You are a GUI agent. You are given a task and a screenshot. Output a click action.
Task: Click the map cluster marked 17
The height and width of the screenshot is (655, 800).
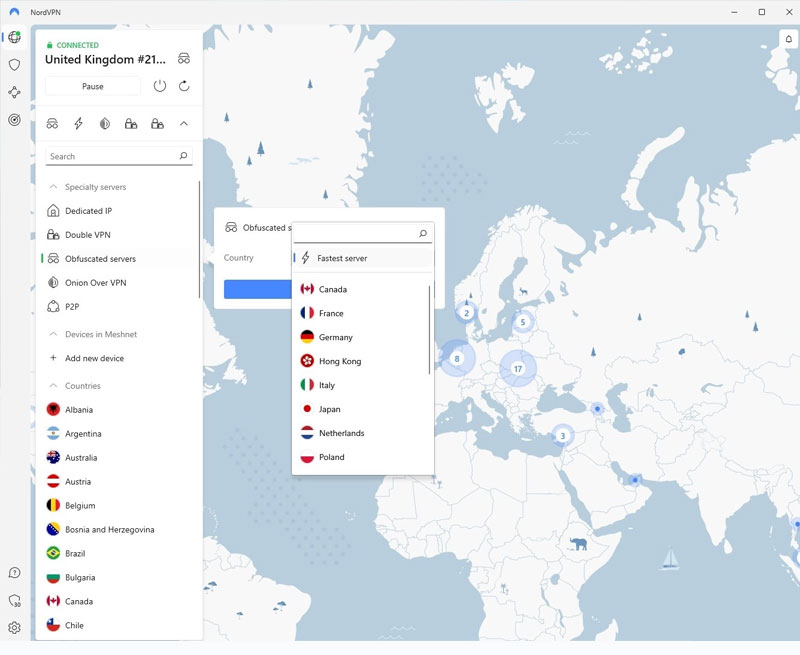pos(518,368)
